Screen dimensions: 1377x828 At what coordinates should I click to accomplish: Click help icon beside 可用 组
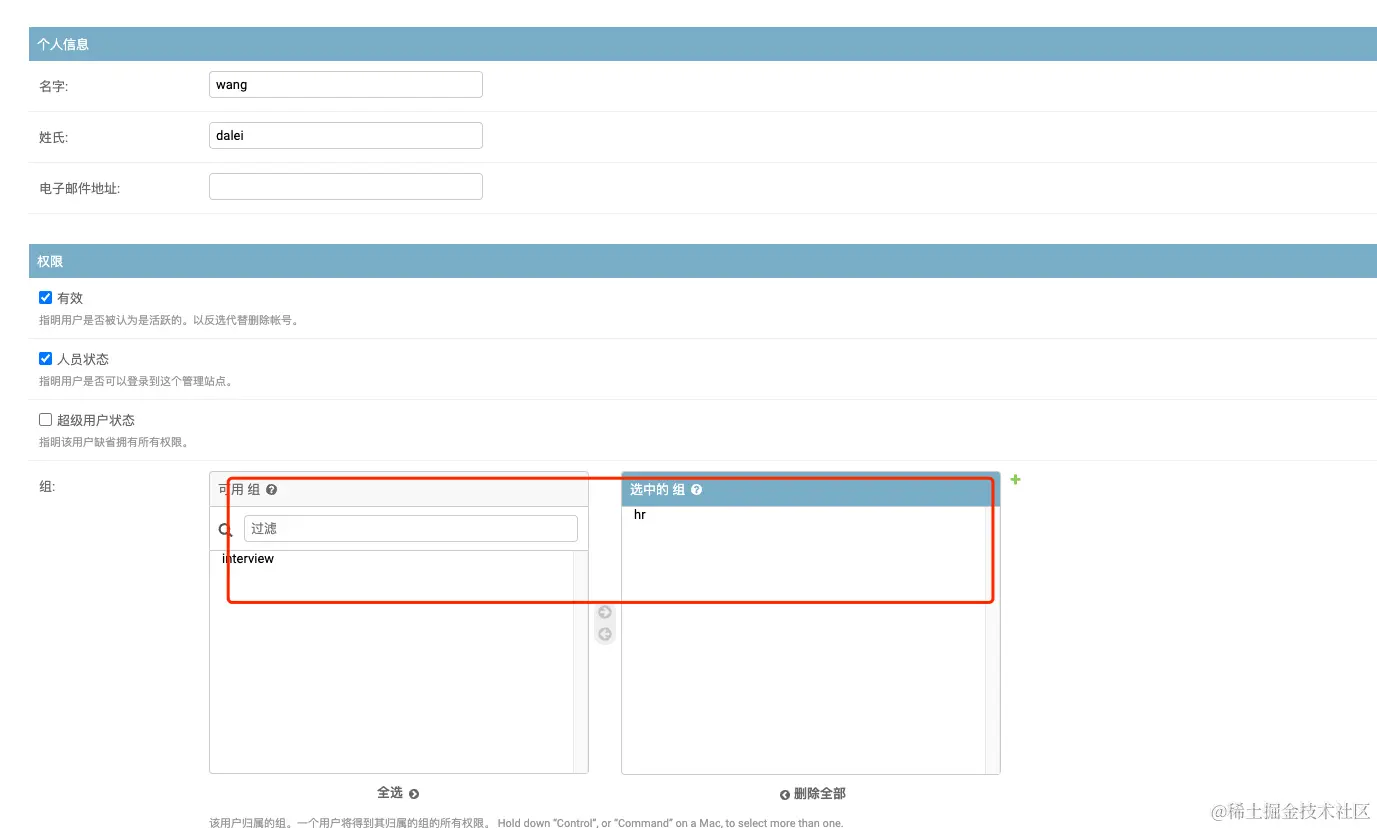[272, 490]
